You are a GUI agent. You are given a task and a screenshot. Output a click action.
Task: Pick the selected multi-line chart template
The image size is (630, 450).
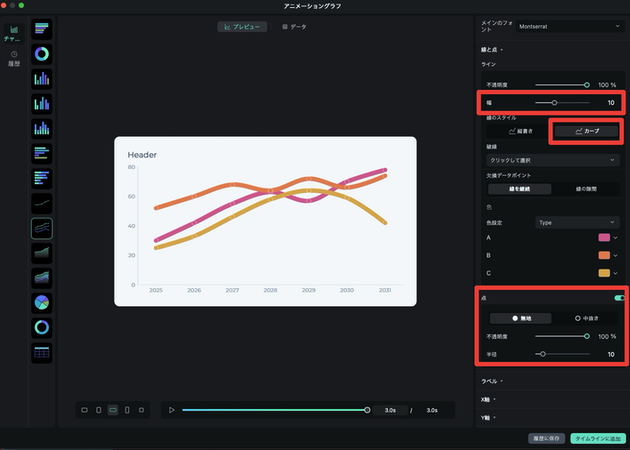click(42, 228)
